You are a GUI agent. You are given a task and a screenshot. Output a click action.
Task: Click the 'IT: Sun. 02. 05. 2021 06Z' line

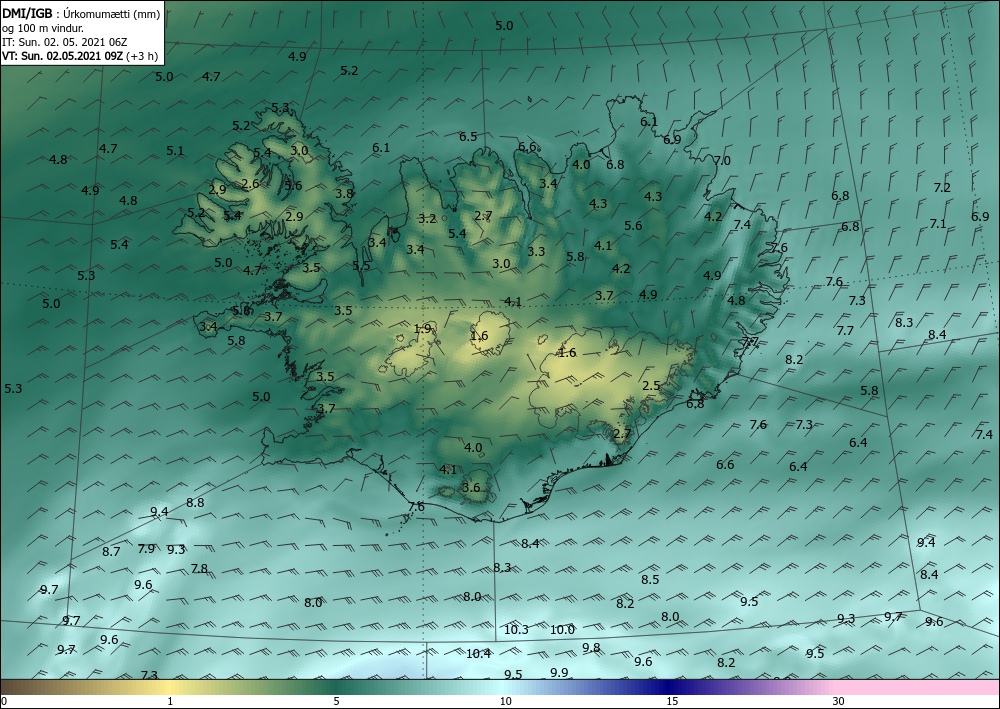(64, 42)
